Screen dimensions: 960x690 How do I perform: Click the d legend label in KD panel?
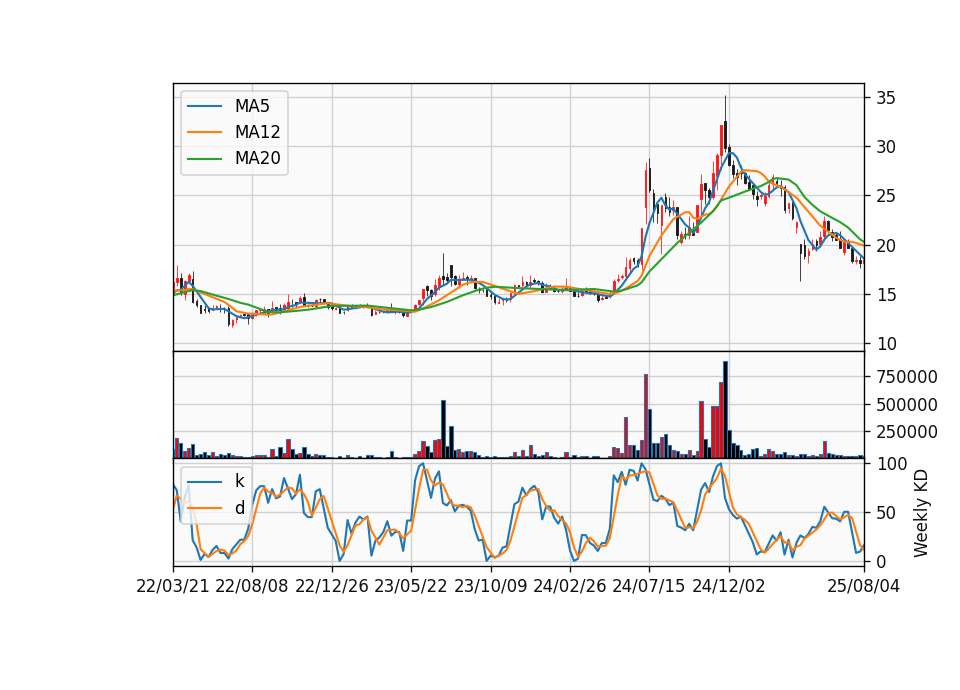(240, 508)
